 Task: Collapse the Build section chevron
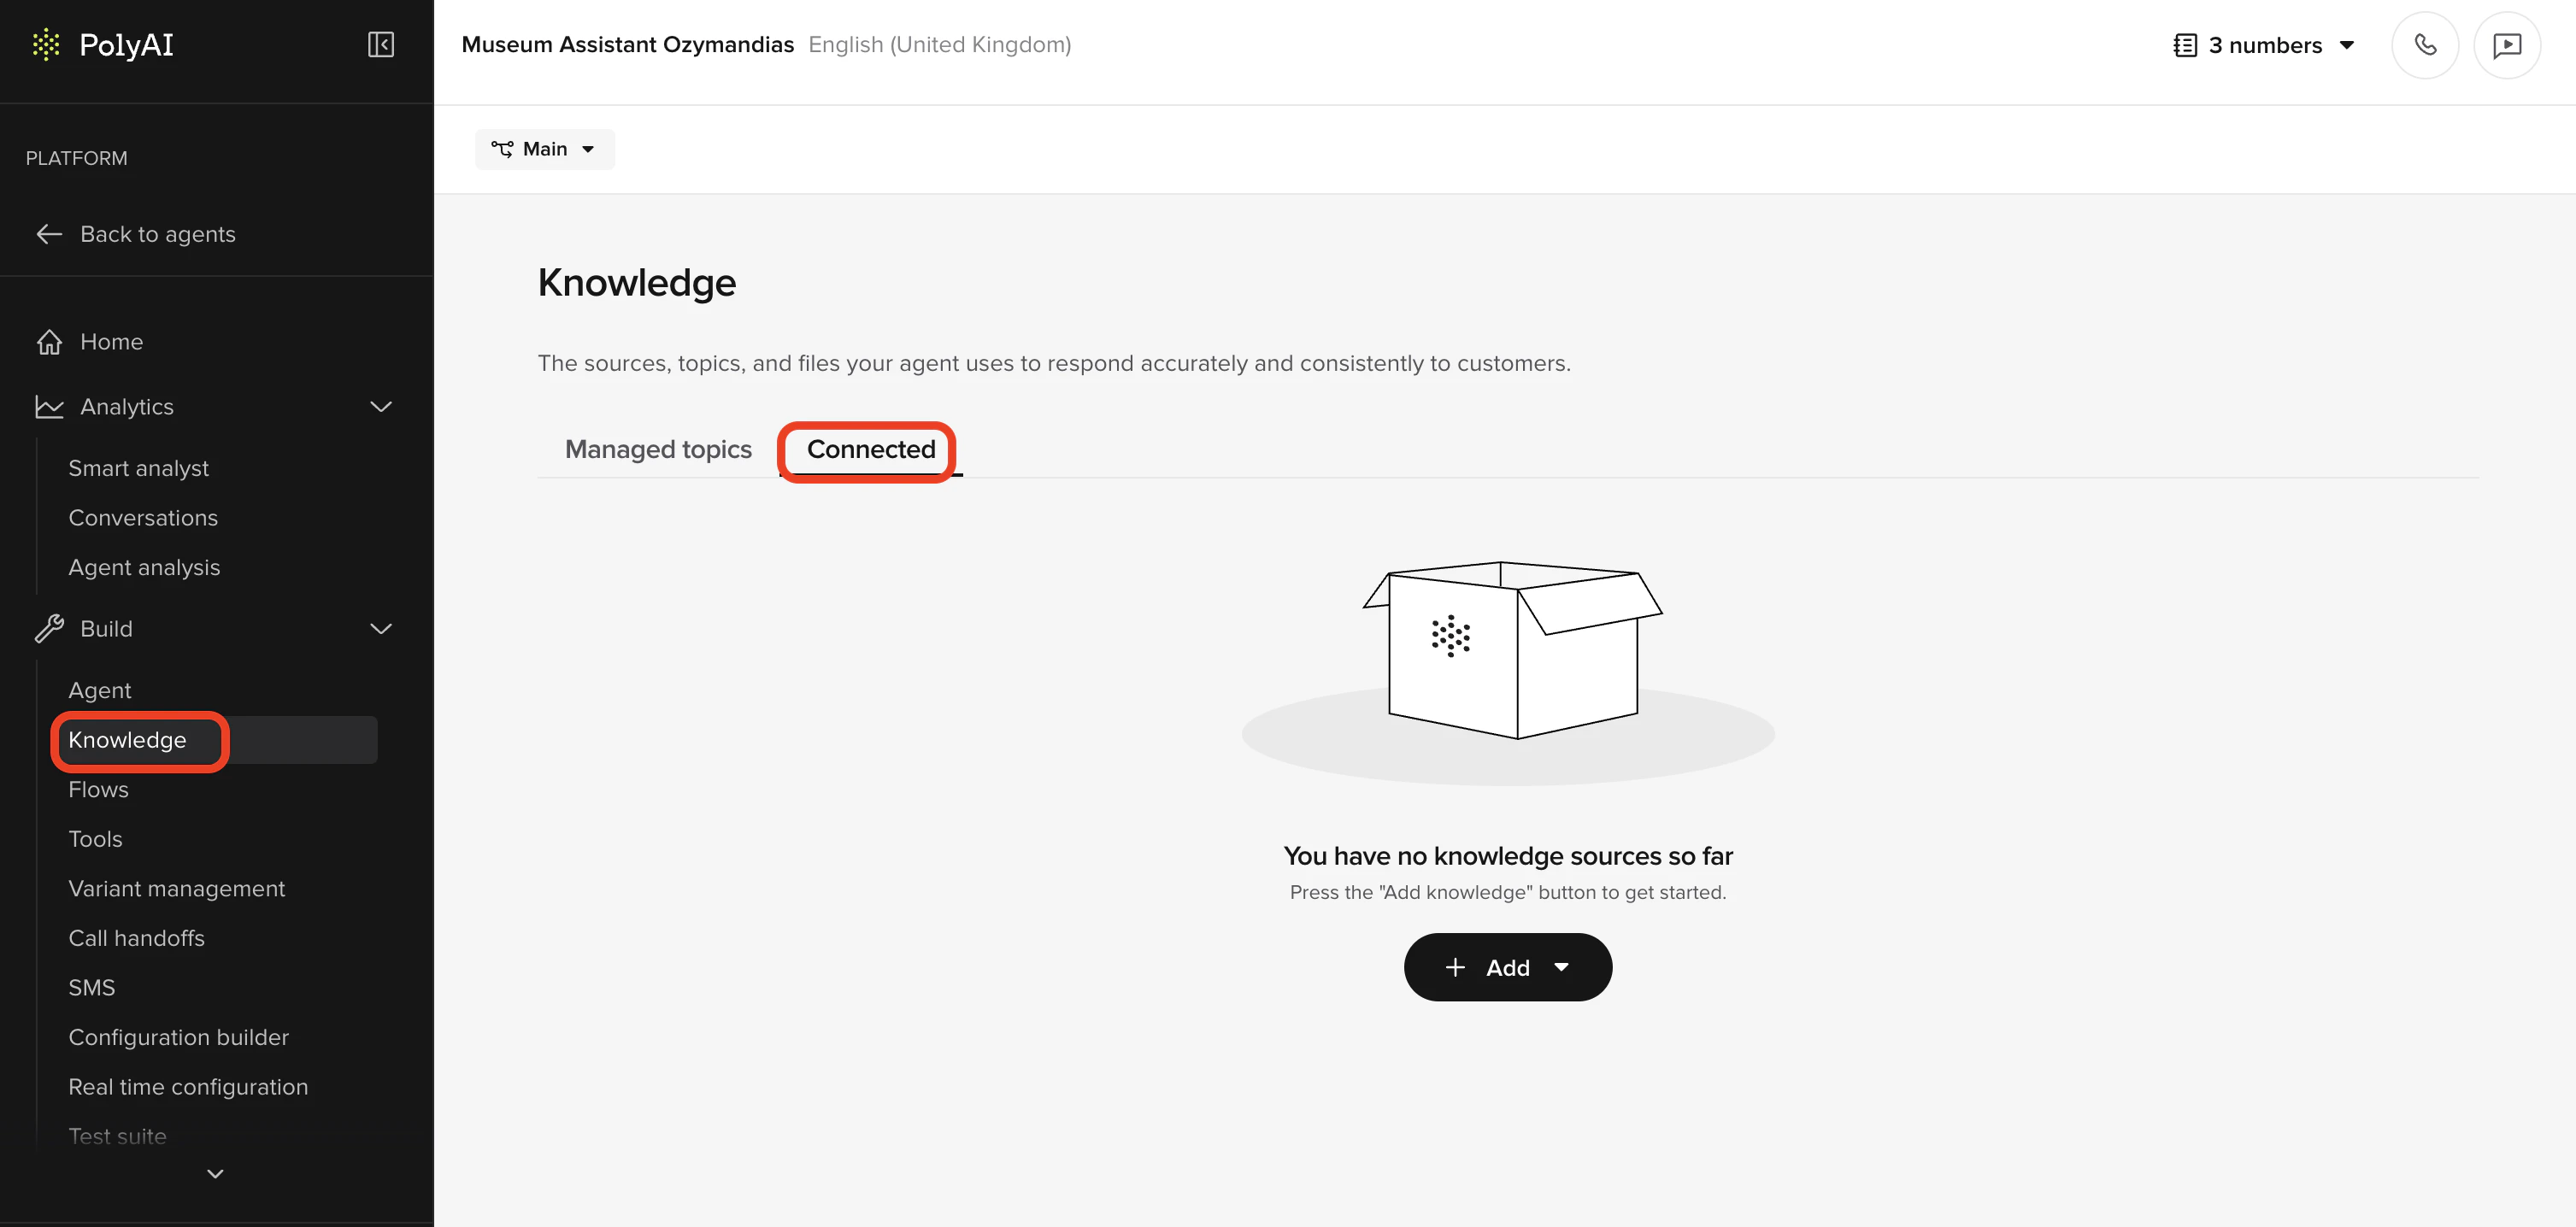pyautogui.click(x=381, y=629)
